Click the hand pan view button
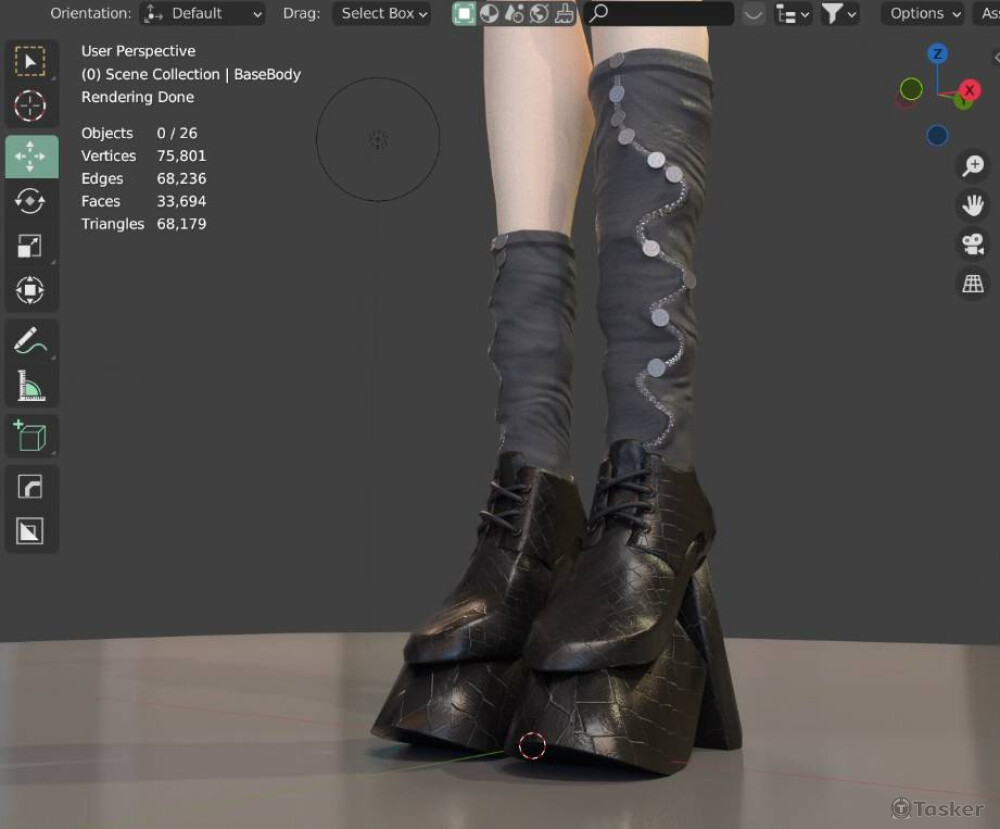This screenshot has height=829, width=1000. click(x=972, y=205)
